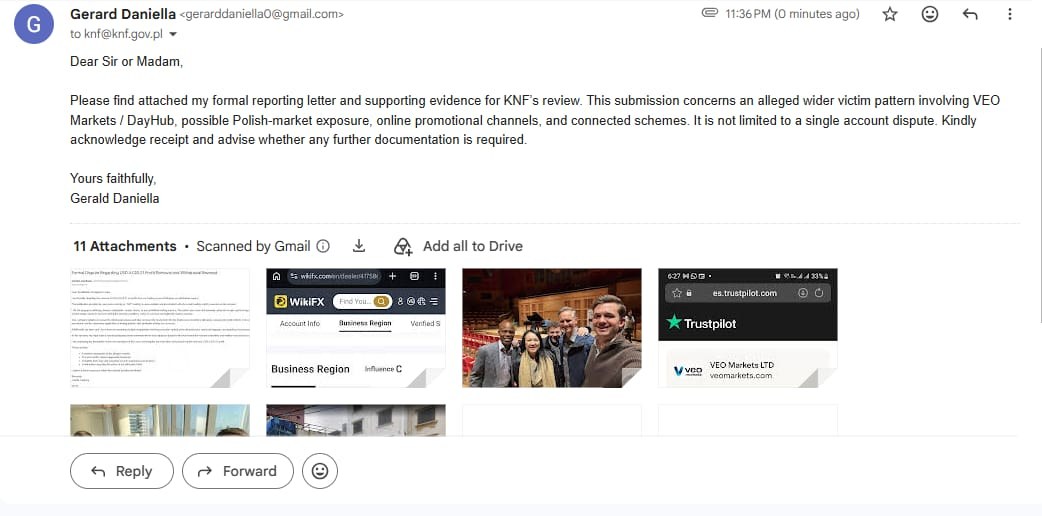Click the Scanned by Gmail info icon
Viewport: 1042px width, 516px height.
tap(323, 246)
